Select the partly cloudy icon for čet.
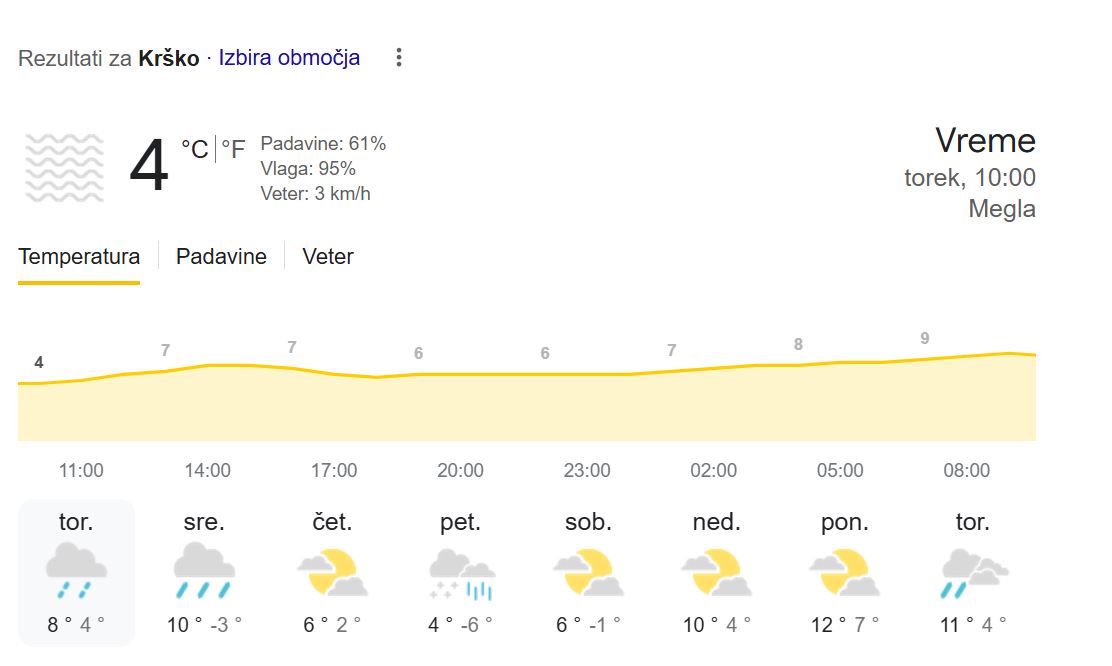The image size is (1112, 666). tap(331, 570)
